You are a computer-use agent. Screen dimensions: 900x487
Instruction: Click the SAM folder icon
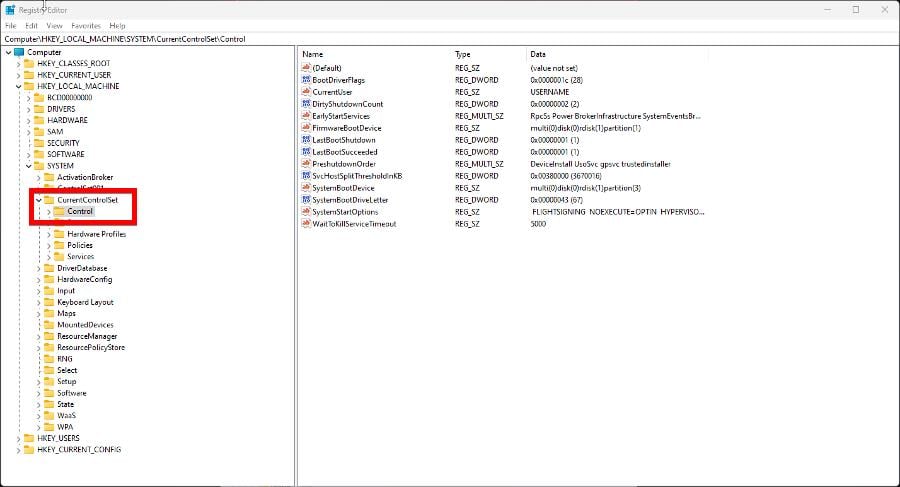(x=39, y=132)
